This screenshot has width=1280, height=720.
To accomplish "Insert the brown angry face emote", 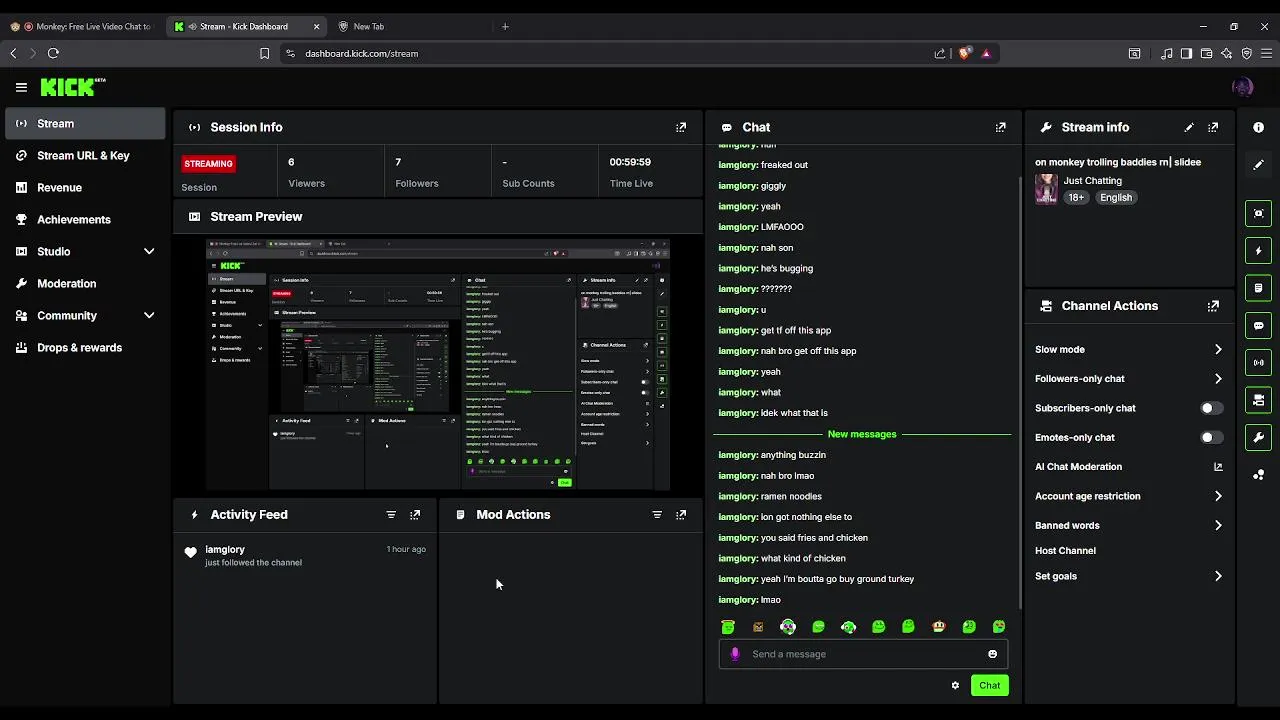I will (758, 627).
